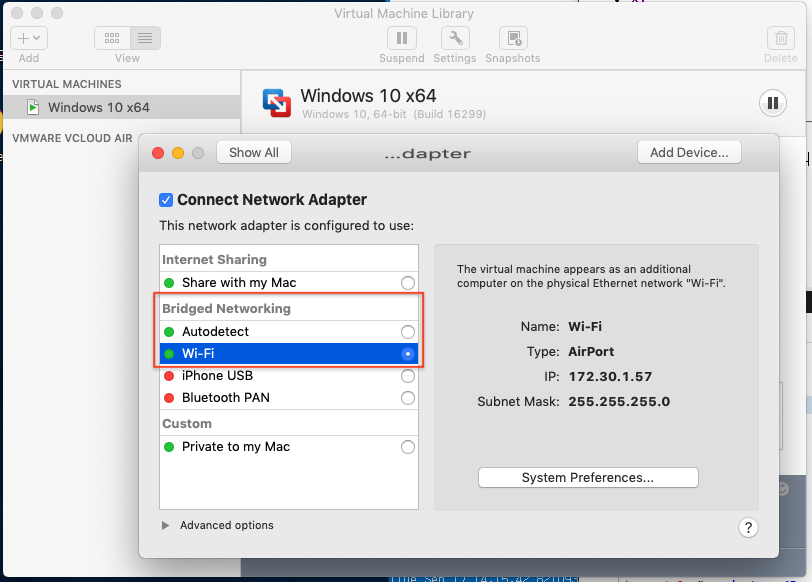The width and height of the screenshot is (812, 582).
Task: Switch to icon grid view
Action: click(x=112, y=38)
